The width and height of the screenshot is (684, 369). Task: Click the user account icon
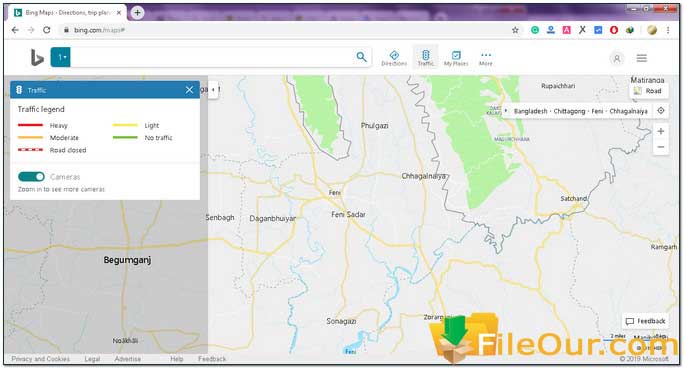coord(617,58)
